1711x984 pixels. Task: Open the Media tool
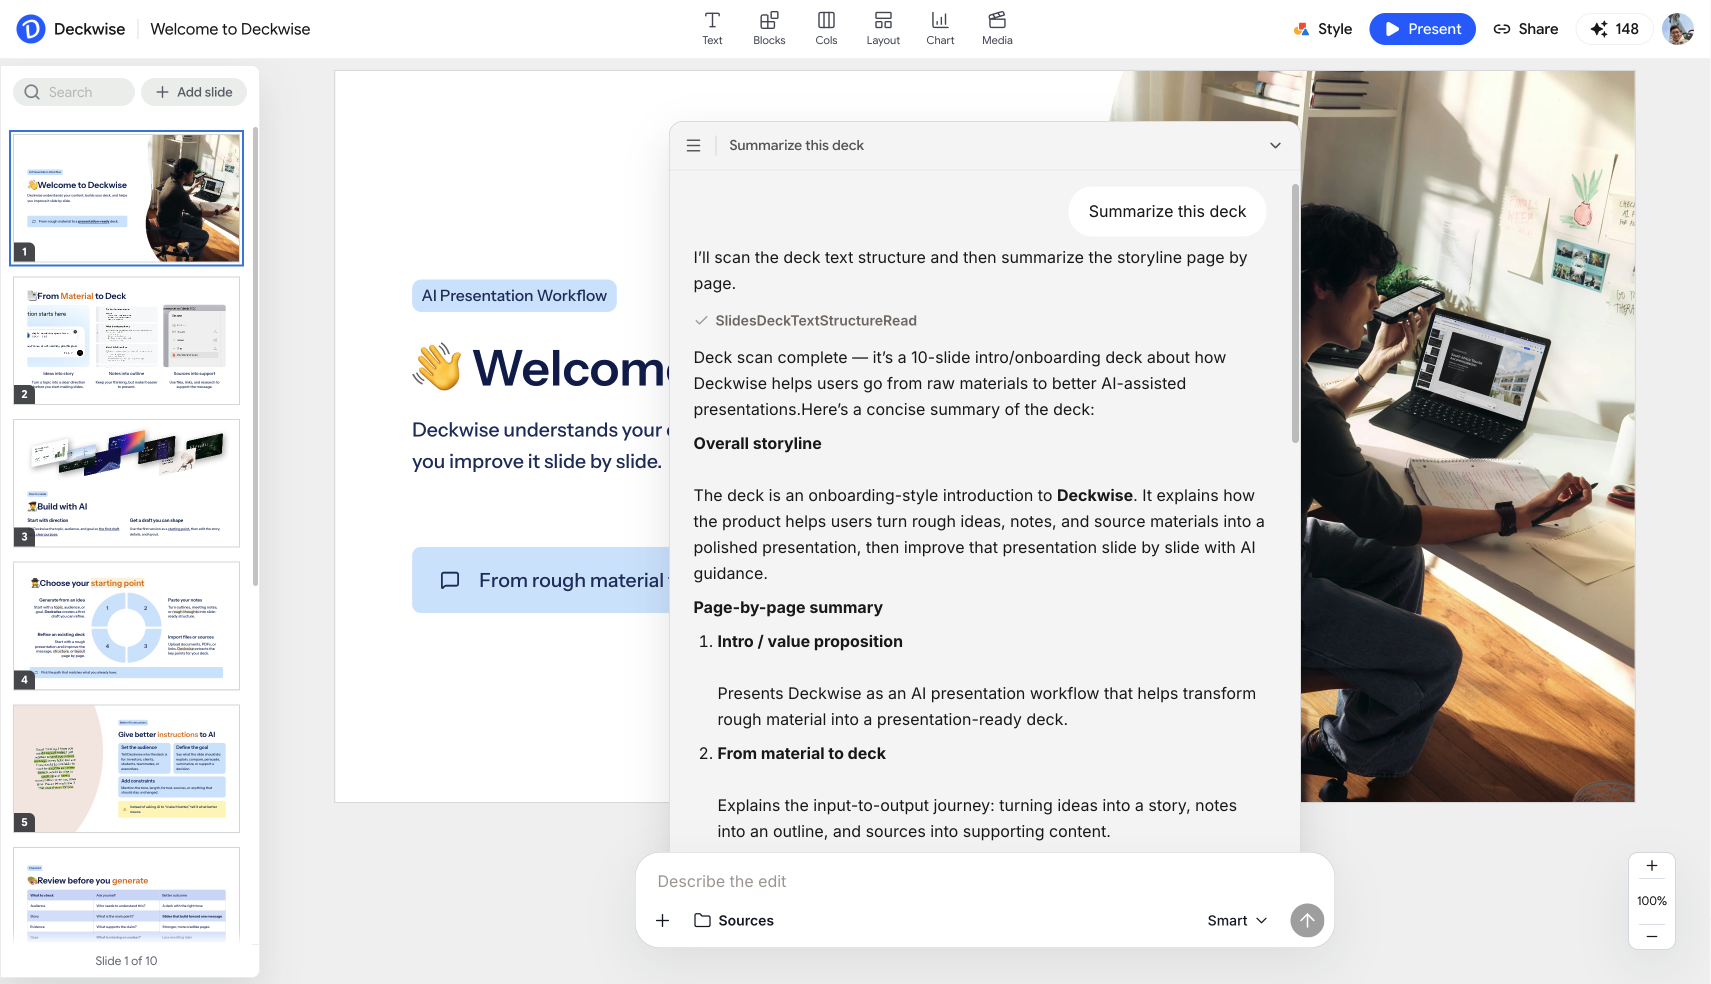pos(997,28)
